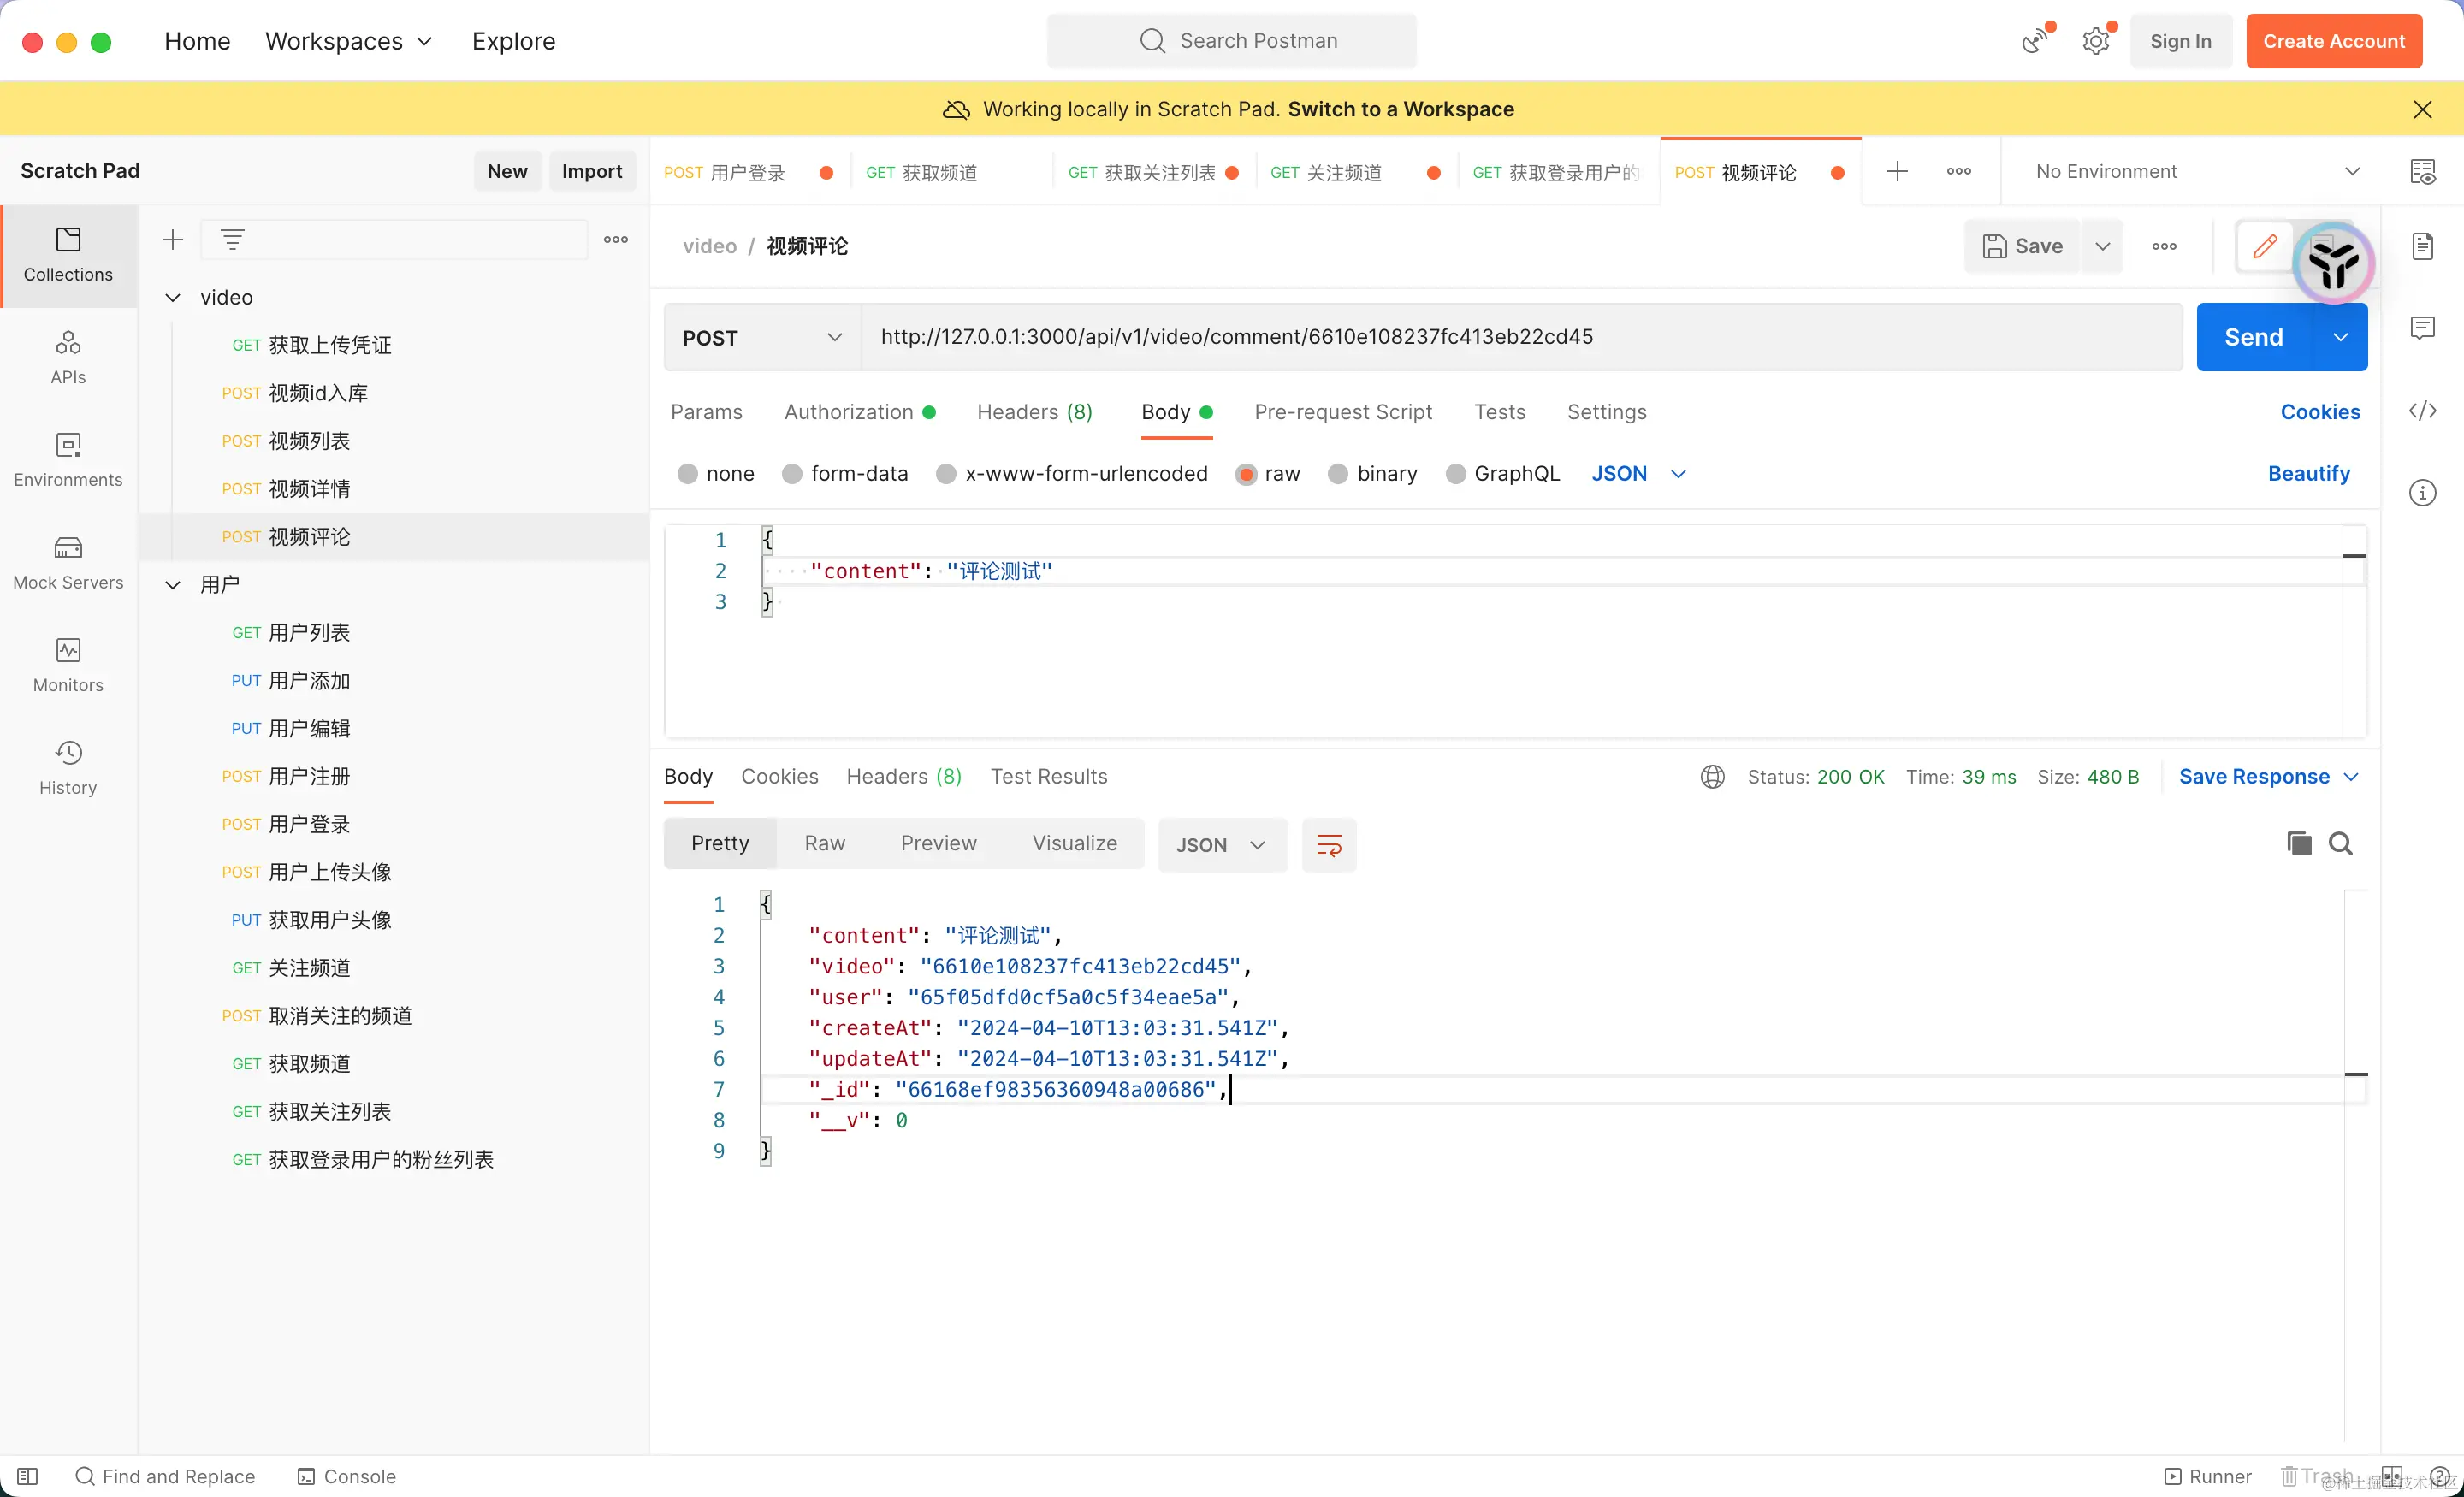Select the form-data body type
Viewport: 2464px width, 1497px height.
coord(792,474)
